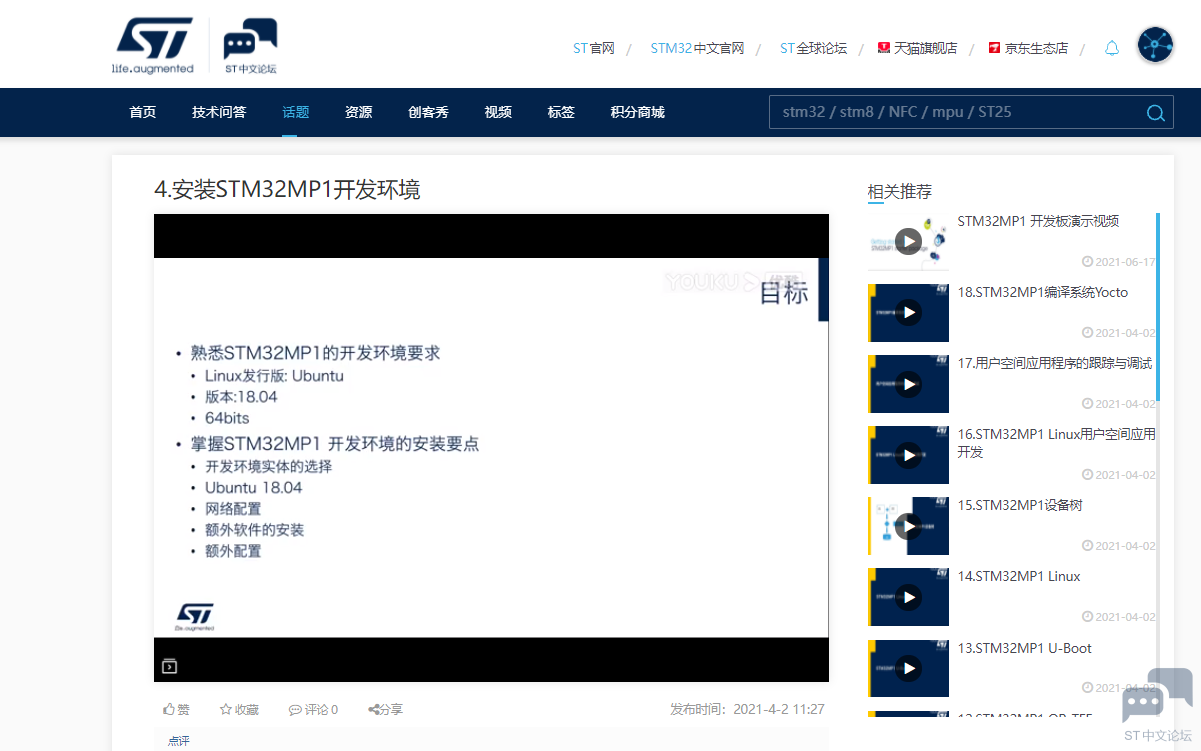Play the 18.STM32MP1编译系统Yocto video thumbnail
The height and width of the screenshot is (751, 1201).
[x=908, y=313]
